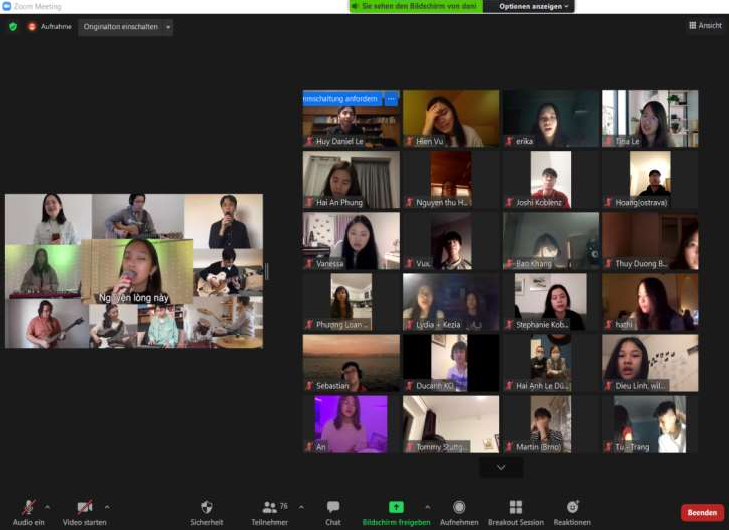Open the Reaktionen smiley icon
The height and width of the screenshot is (530, 729).
click(572, 507)
